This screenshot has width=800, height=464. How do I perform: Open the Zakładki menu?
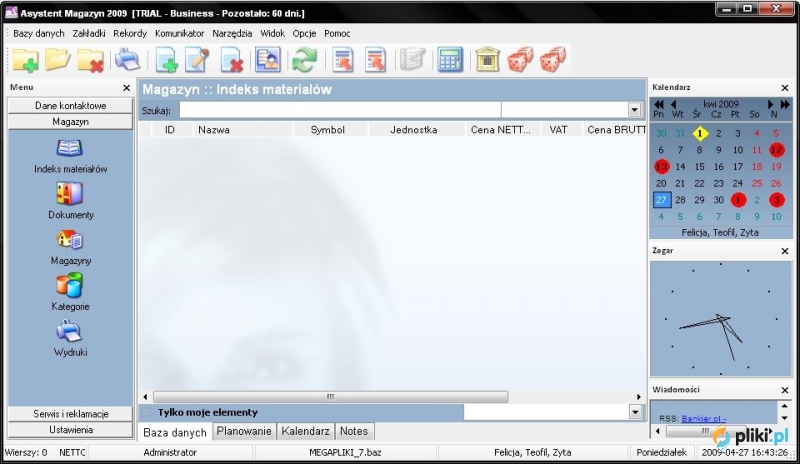89,34
